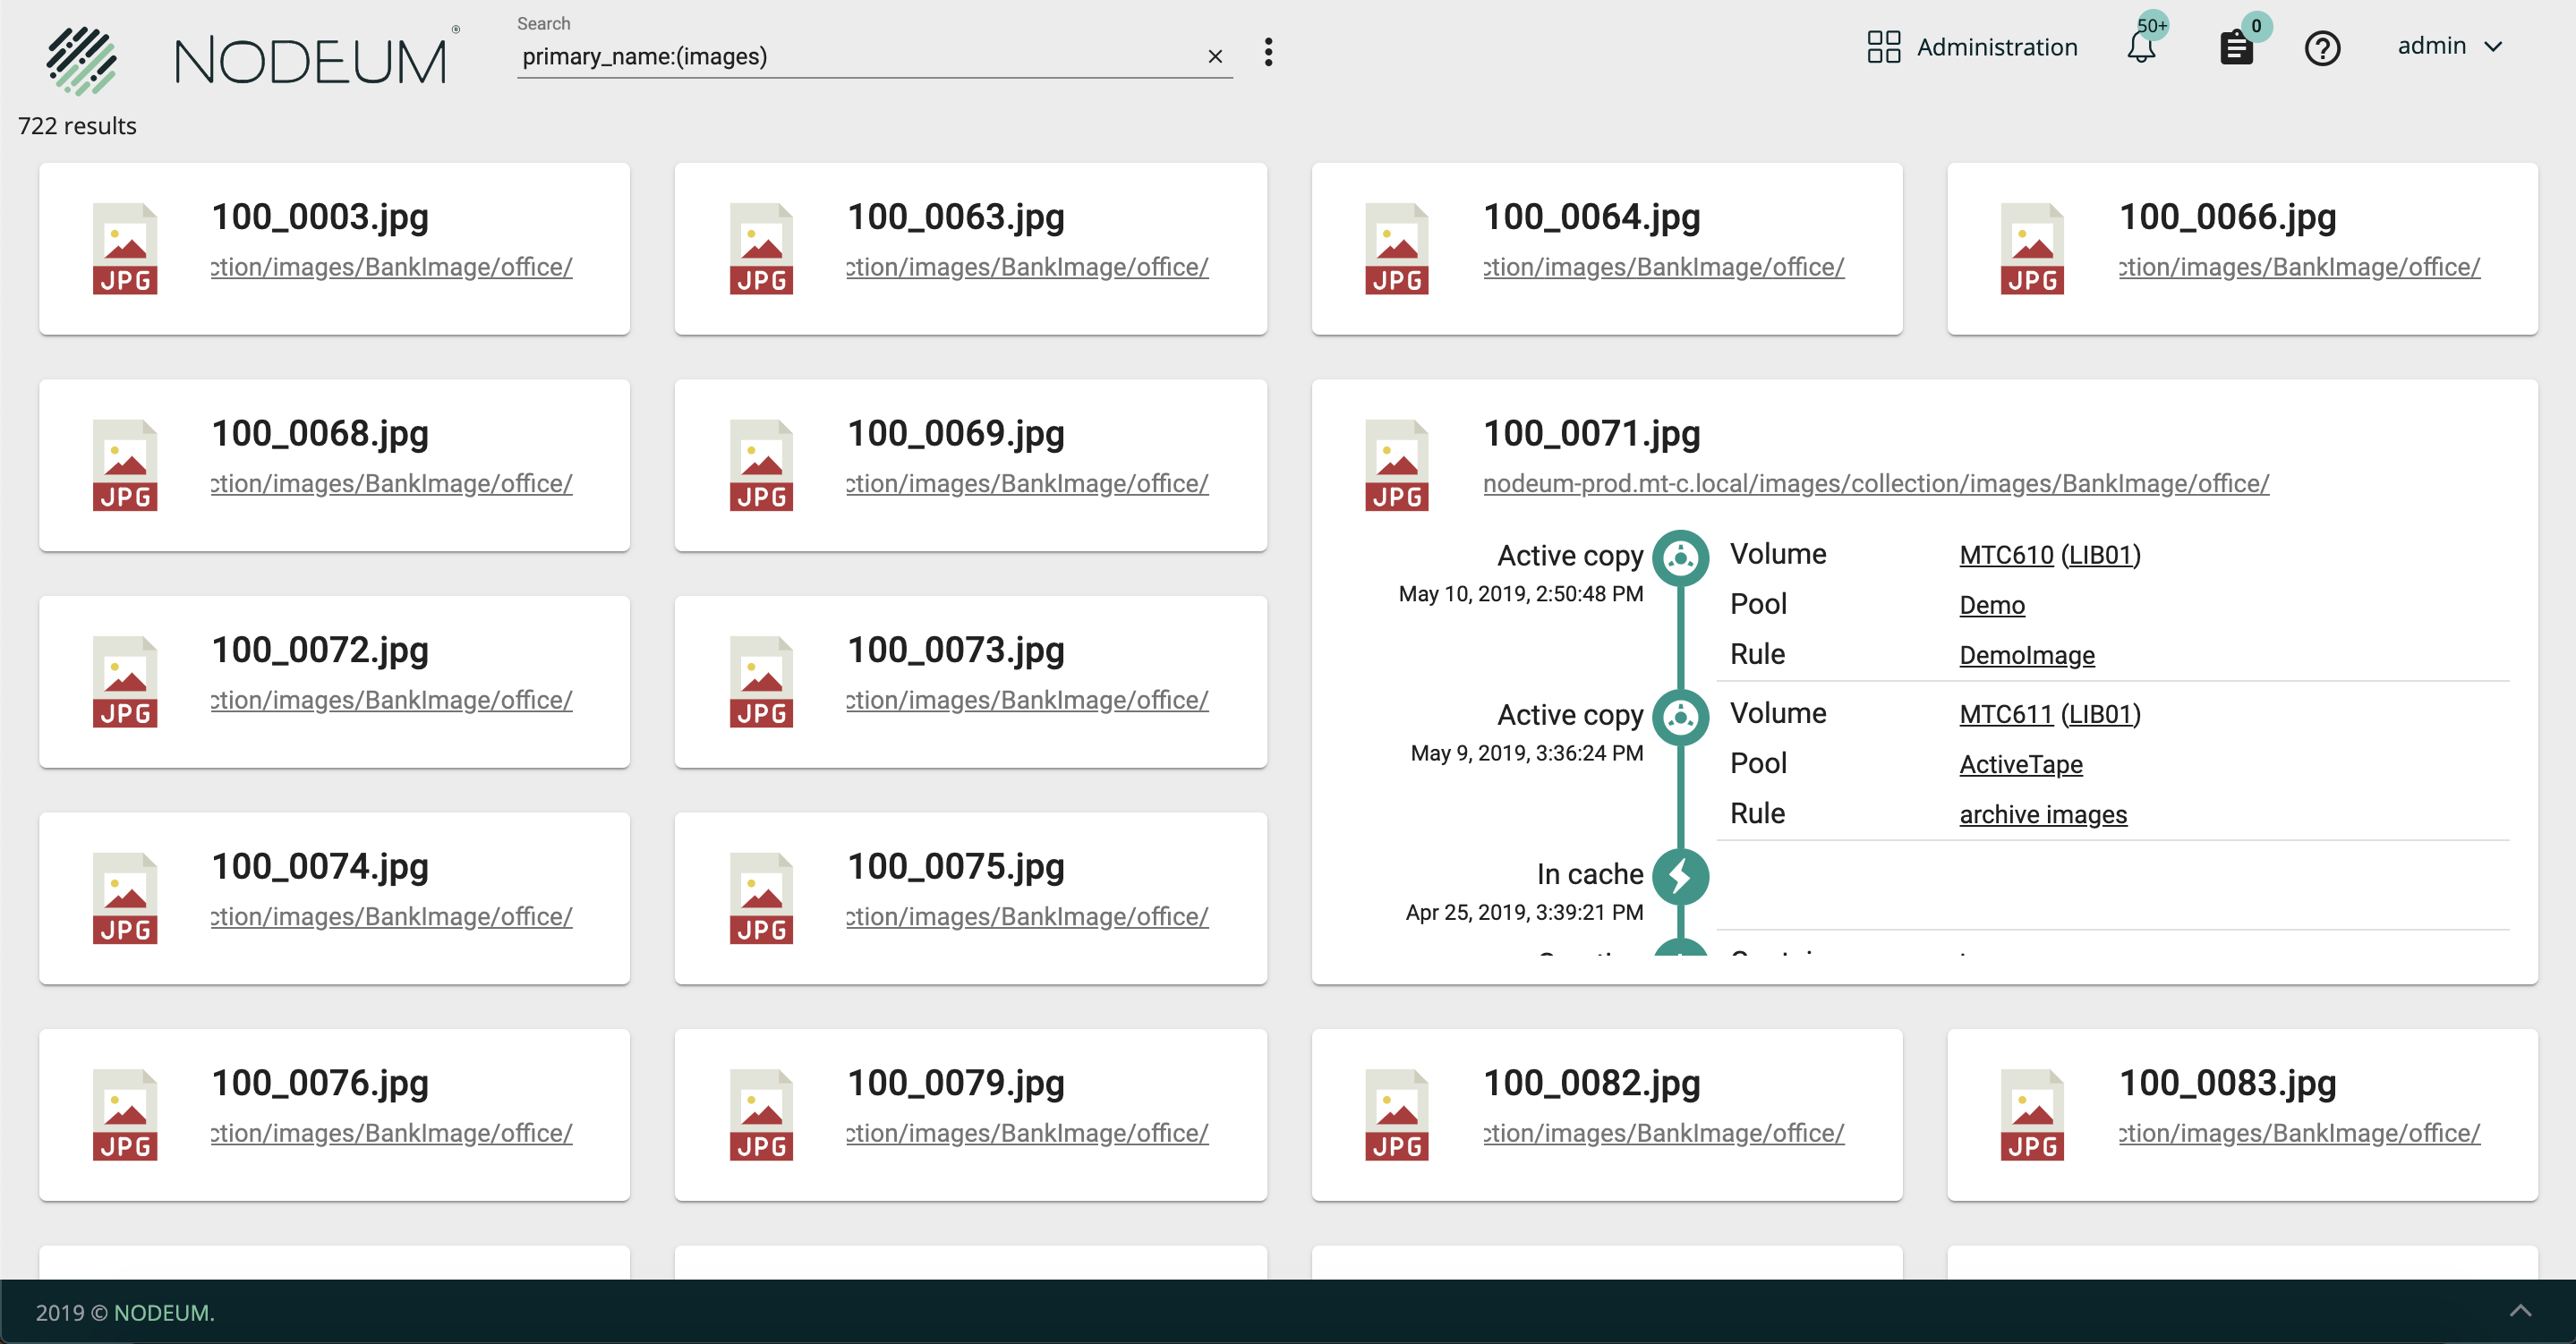Click the Nodeum logo icon
This screenshot has height=1344, width=2576.
81,60
